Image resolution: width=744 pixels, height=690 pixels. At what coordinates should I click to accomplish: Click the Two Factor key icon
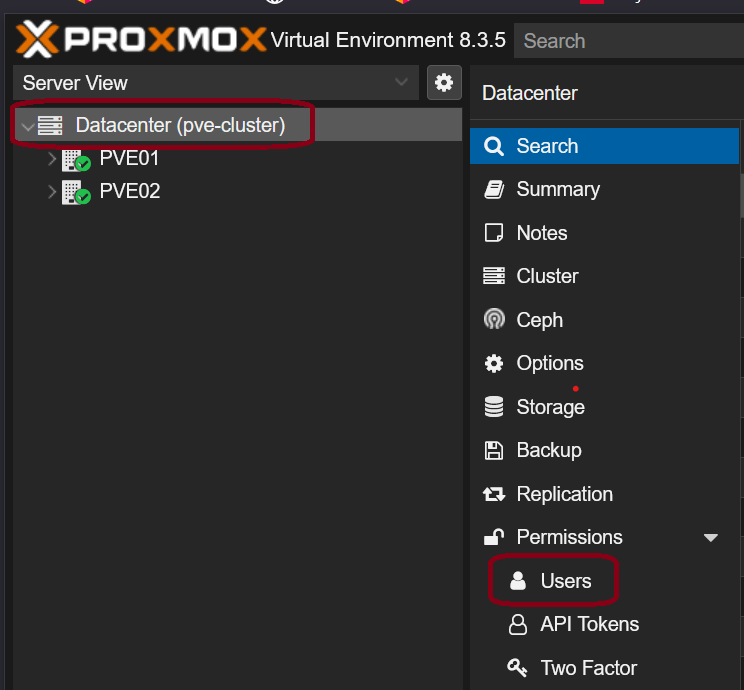click(x=517, y=668)
